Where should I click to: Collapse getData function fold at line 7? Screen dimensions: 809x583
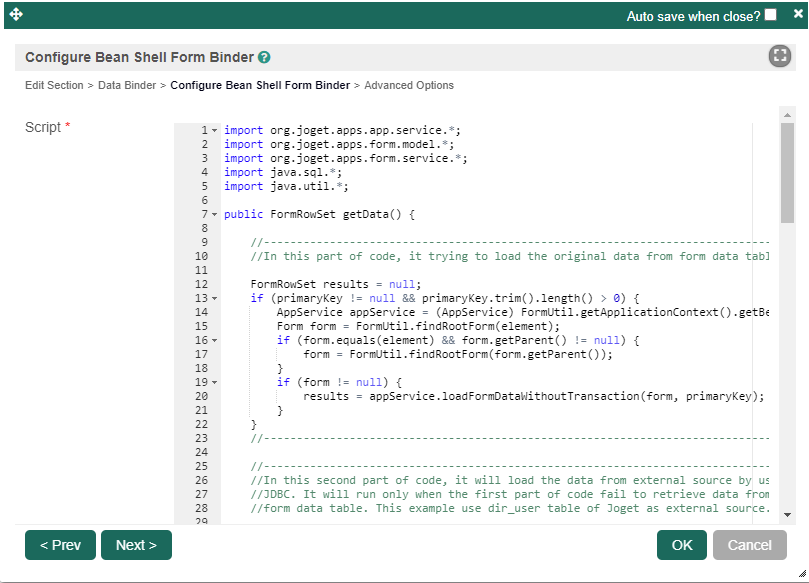214,215
